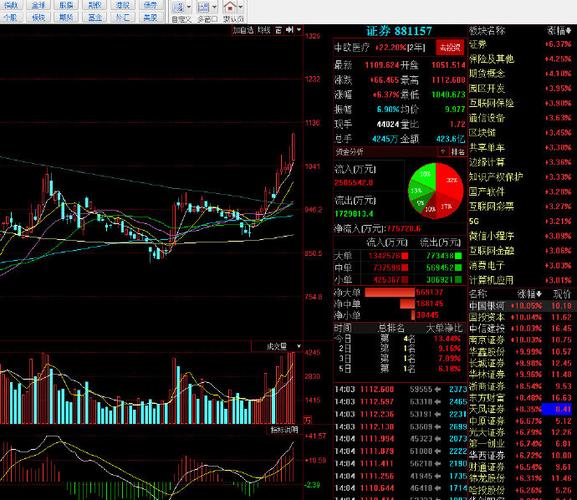
Task: Click 加自选 to add to watchlist
Action: (243, 30)
